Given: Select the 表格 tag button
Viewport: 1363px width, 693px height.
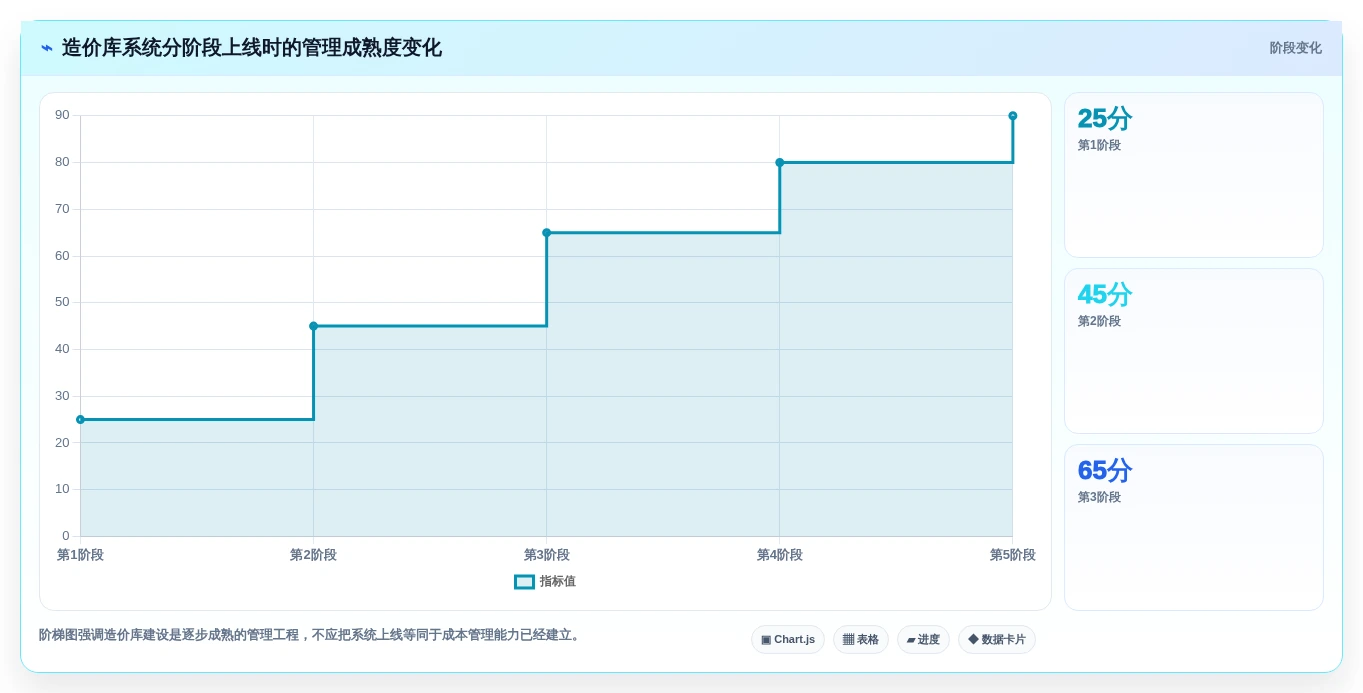Looking at the screenshot, I should 861,640.
